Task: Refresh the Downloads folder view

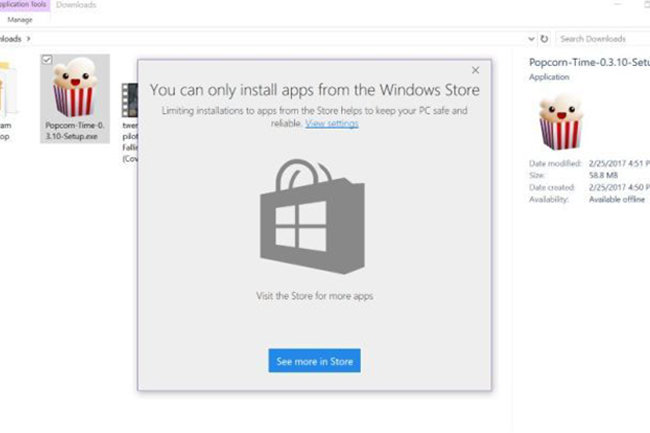Action: (x=544, y=39)
